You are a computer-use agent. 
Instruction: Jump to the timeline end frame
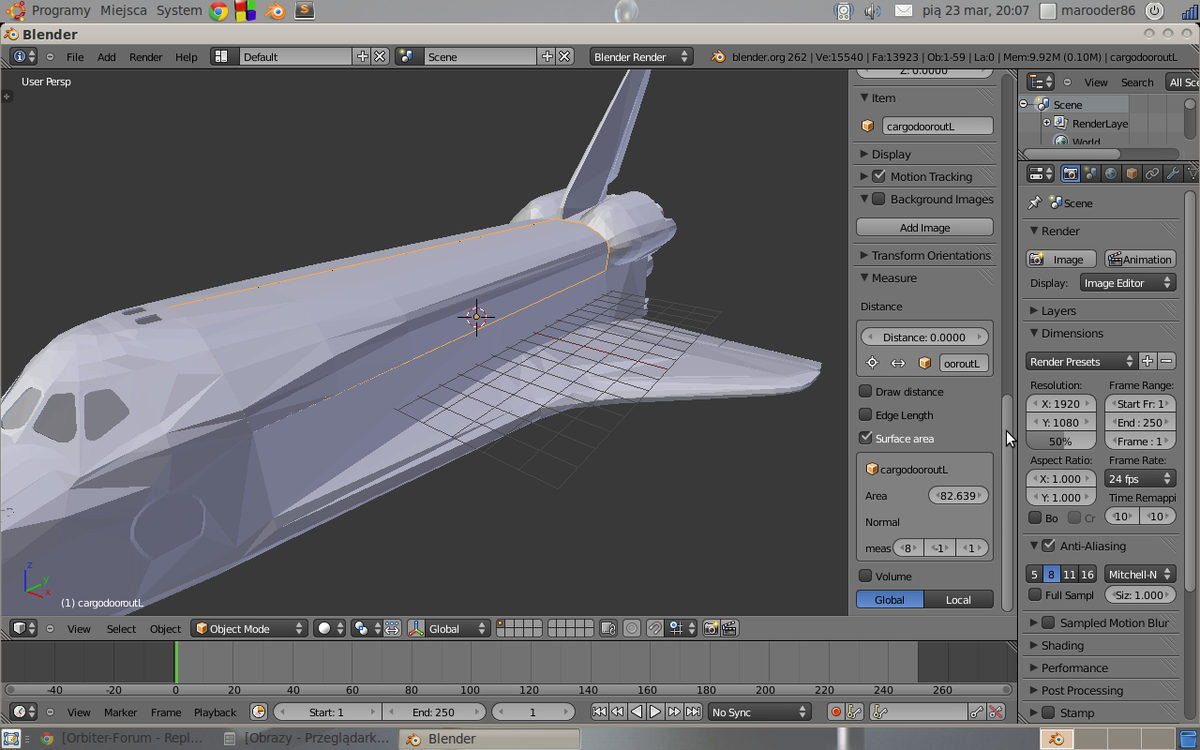693,712
